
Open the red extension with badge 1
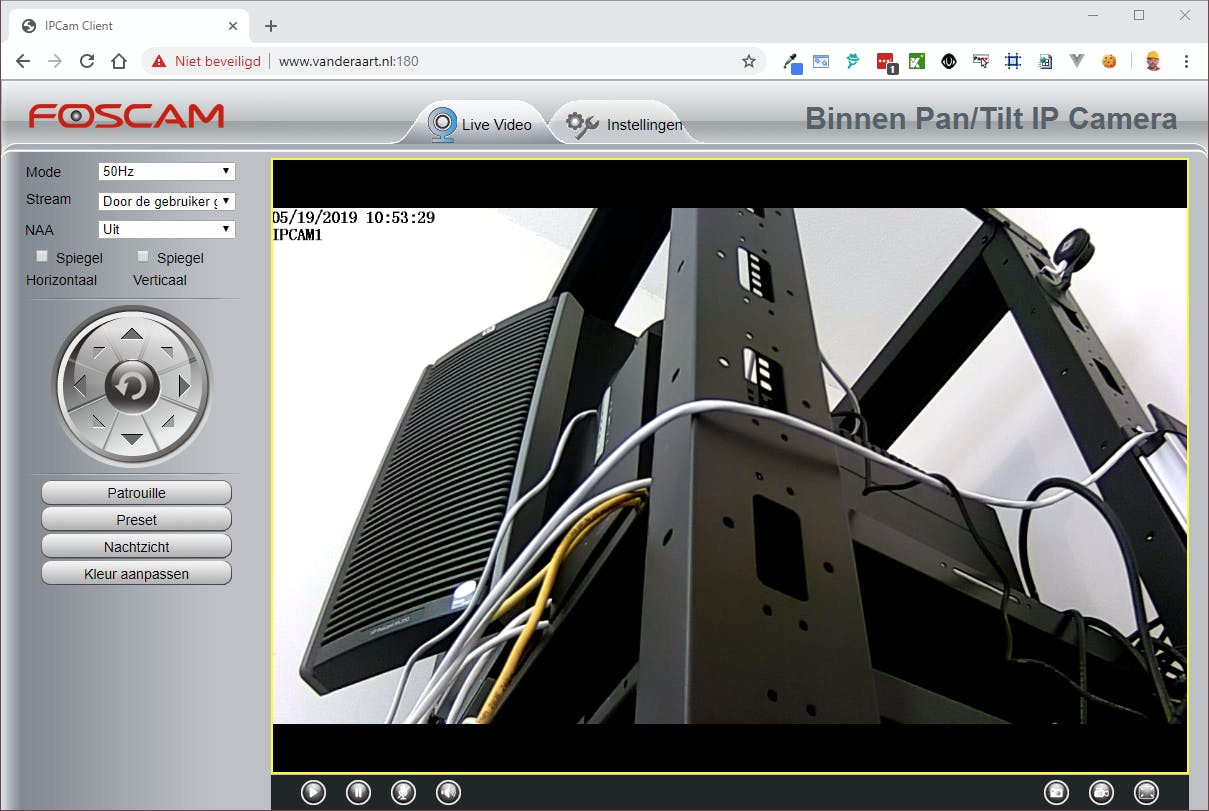tap(886, 62)
